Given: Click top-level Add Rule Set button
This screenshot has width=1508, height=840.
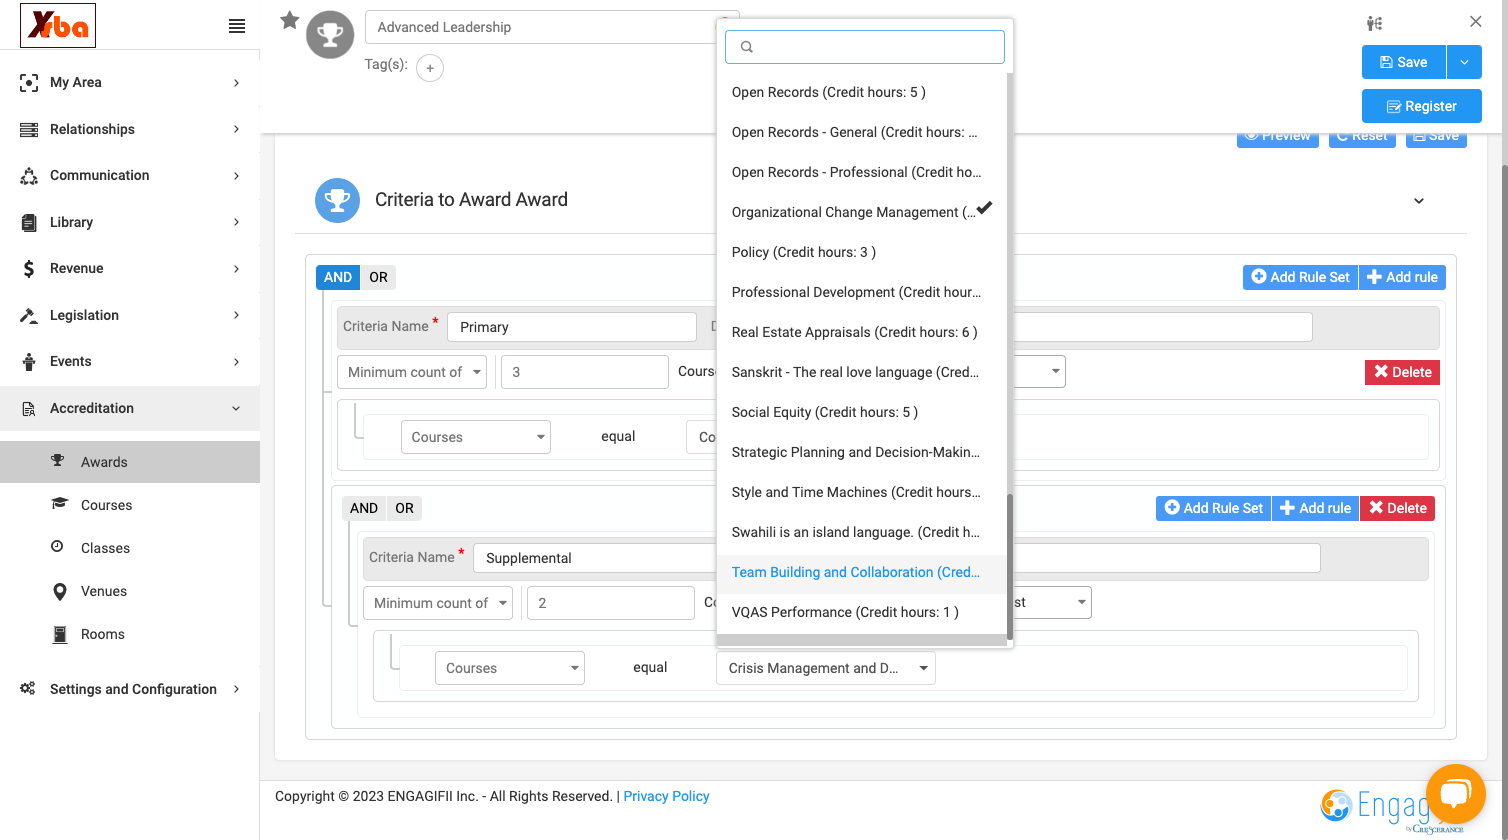Looking at the screenshot, I should [x=1301, y=277].
